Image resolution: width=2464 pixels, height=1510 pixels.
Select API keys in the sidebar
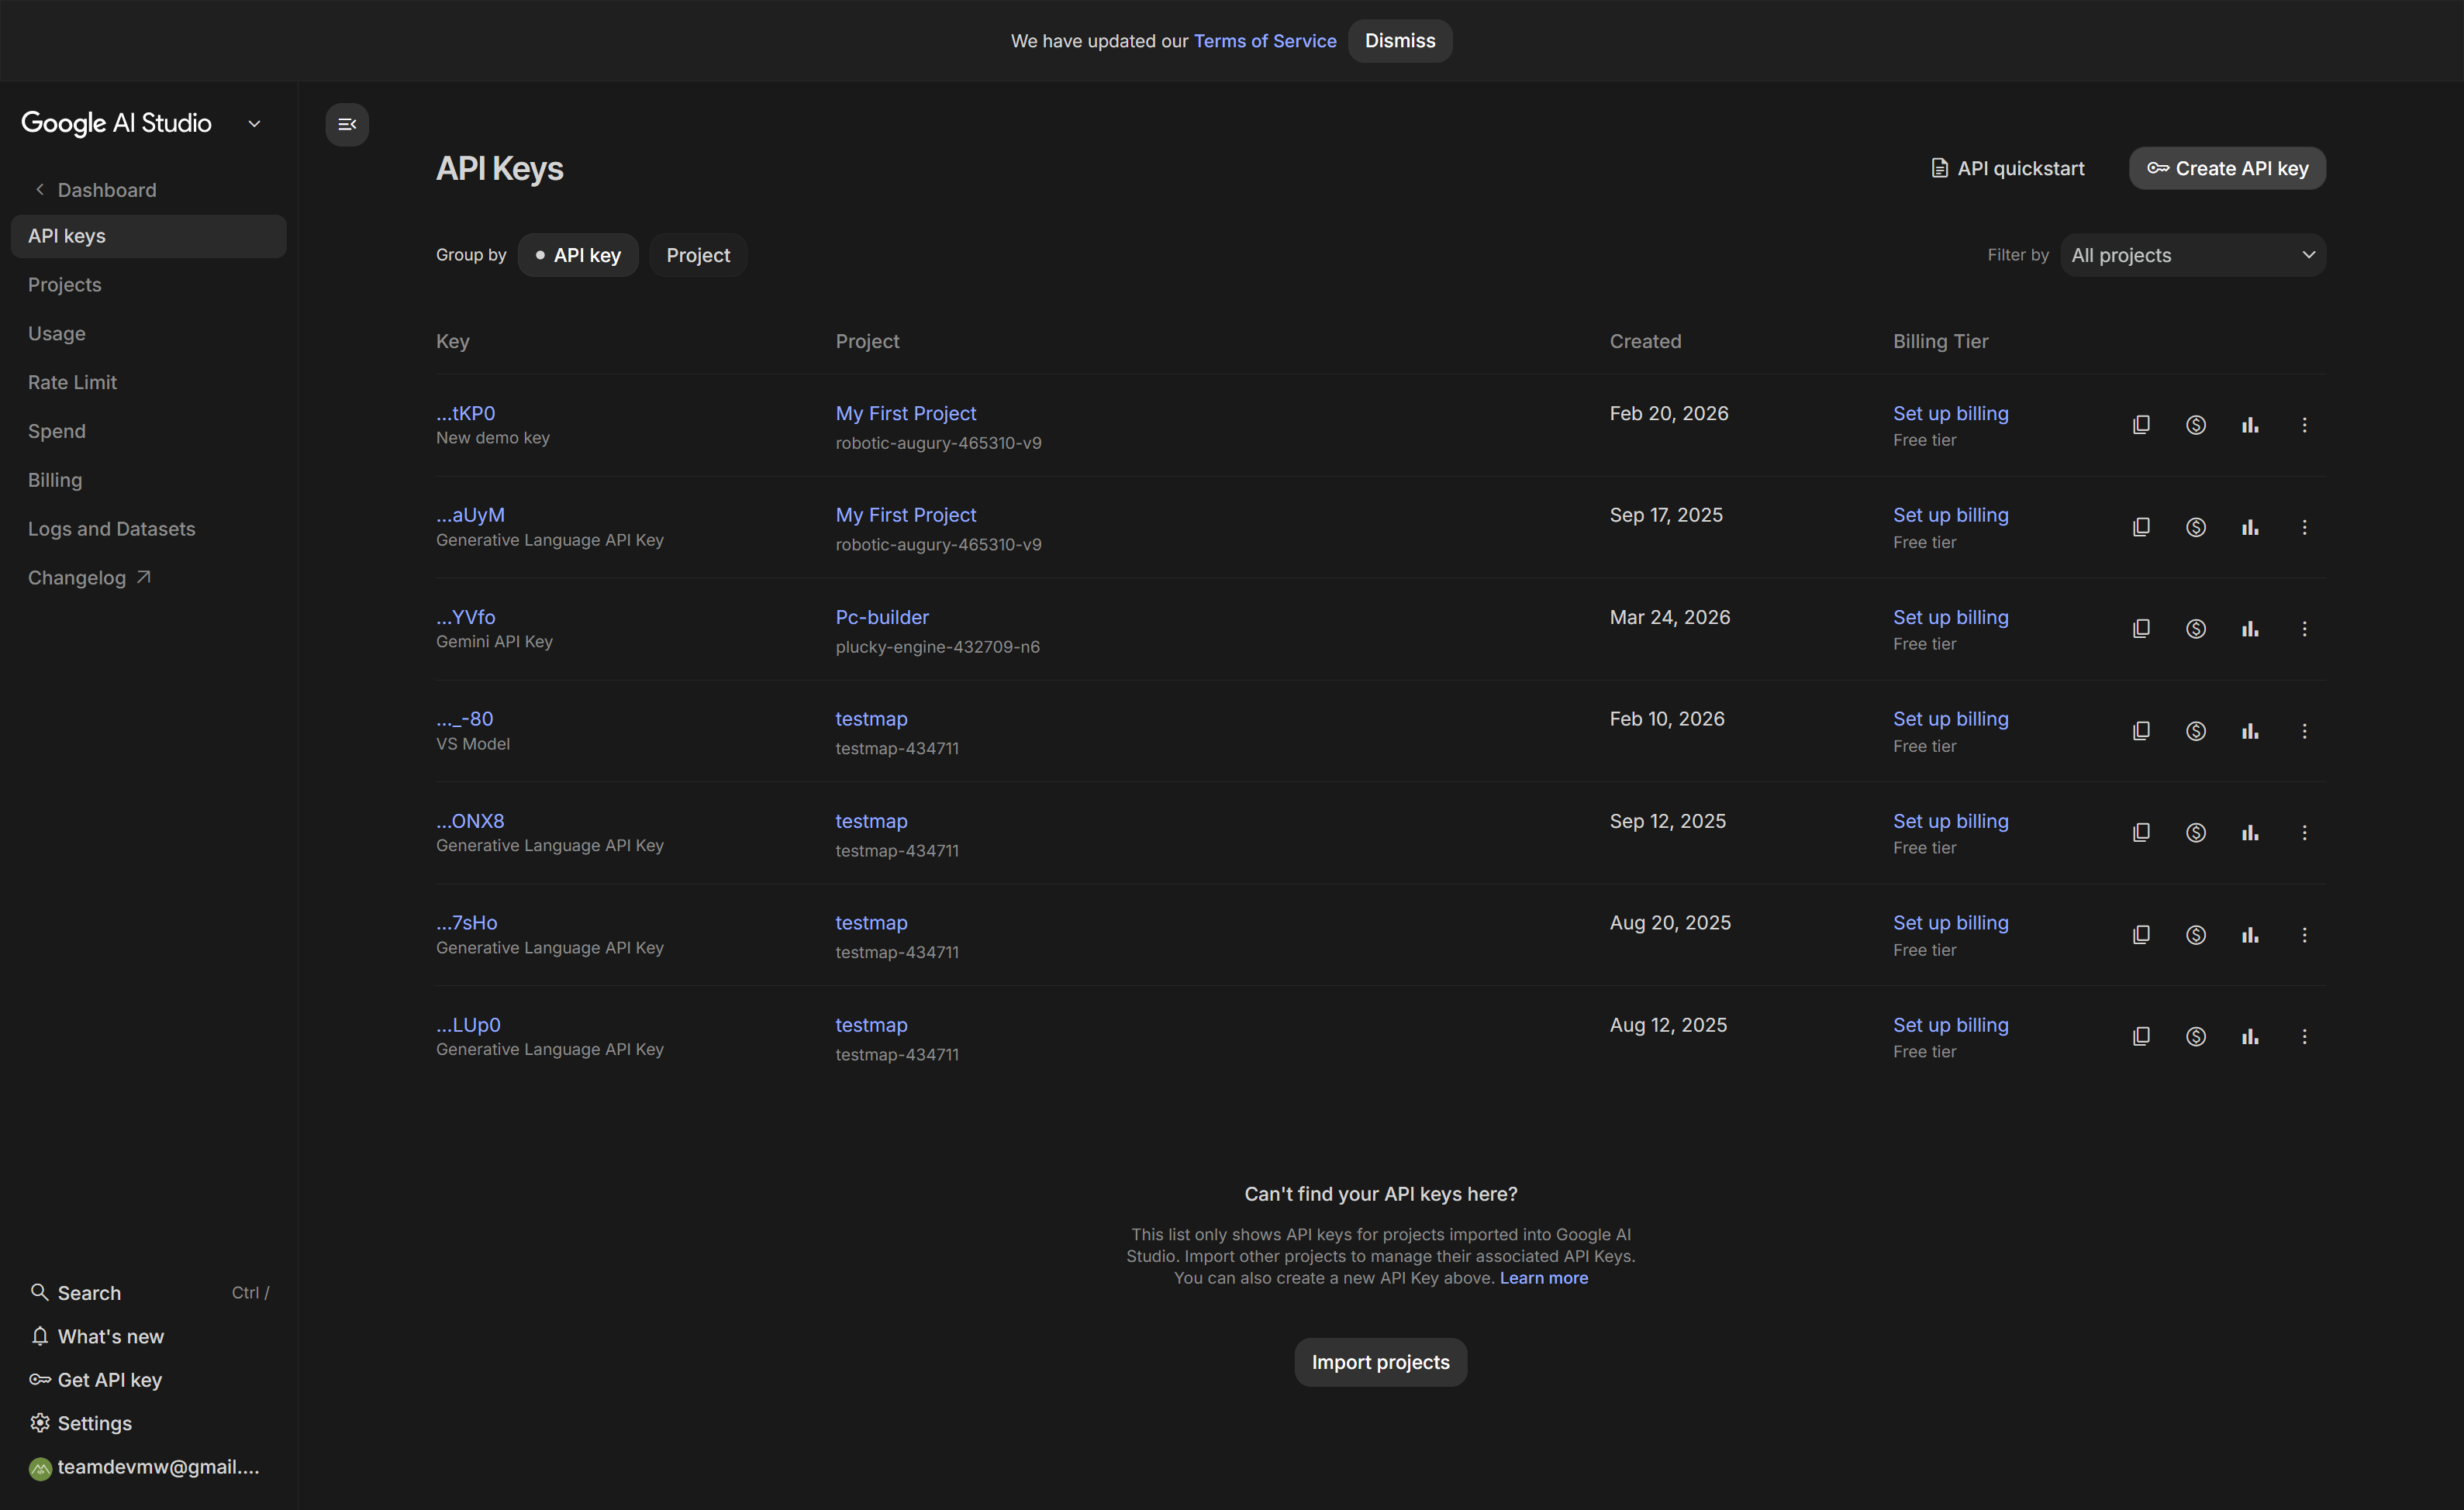point(148,236)
